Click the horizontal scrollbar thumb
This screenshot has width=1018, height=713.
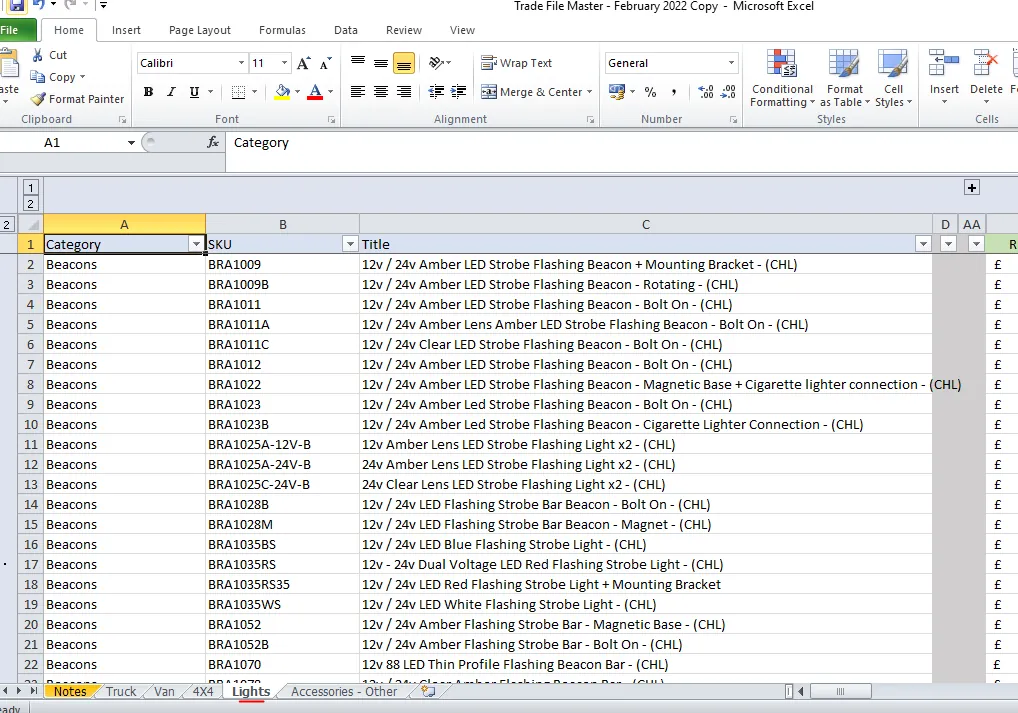pyautogui.click(x=840, y=692)
